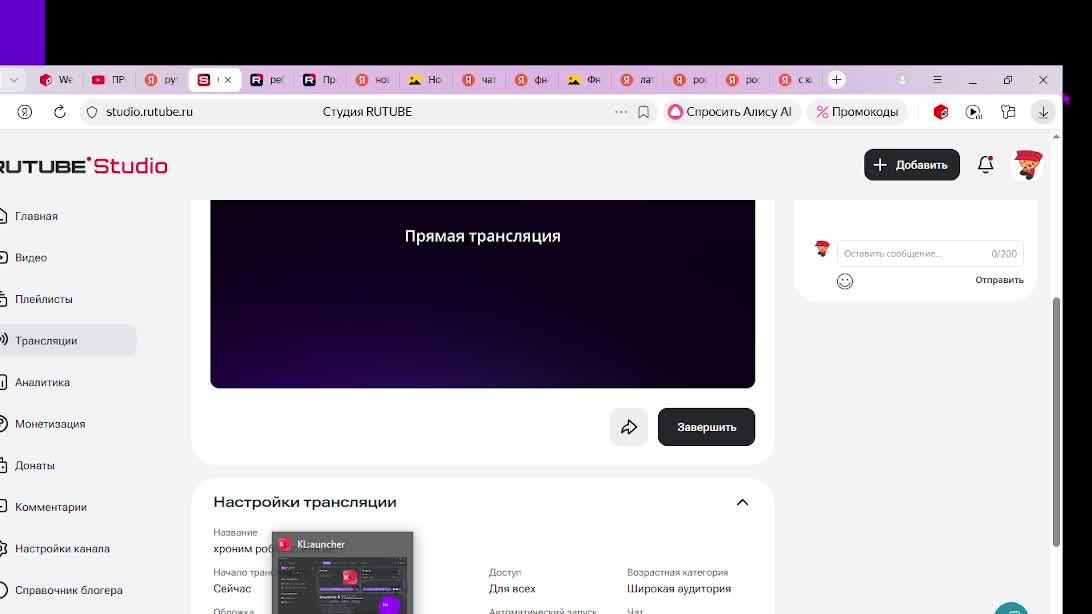Click the Добавить button
1092x614 pixels.
pyautogui.click(x=912, y=165)
